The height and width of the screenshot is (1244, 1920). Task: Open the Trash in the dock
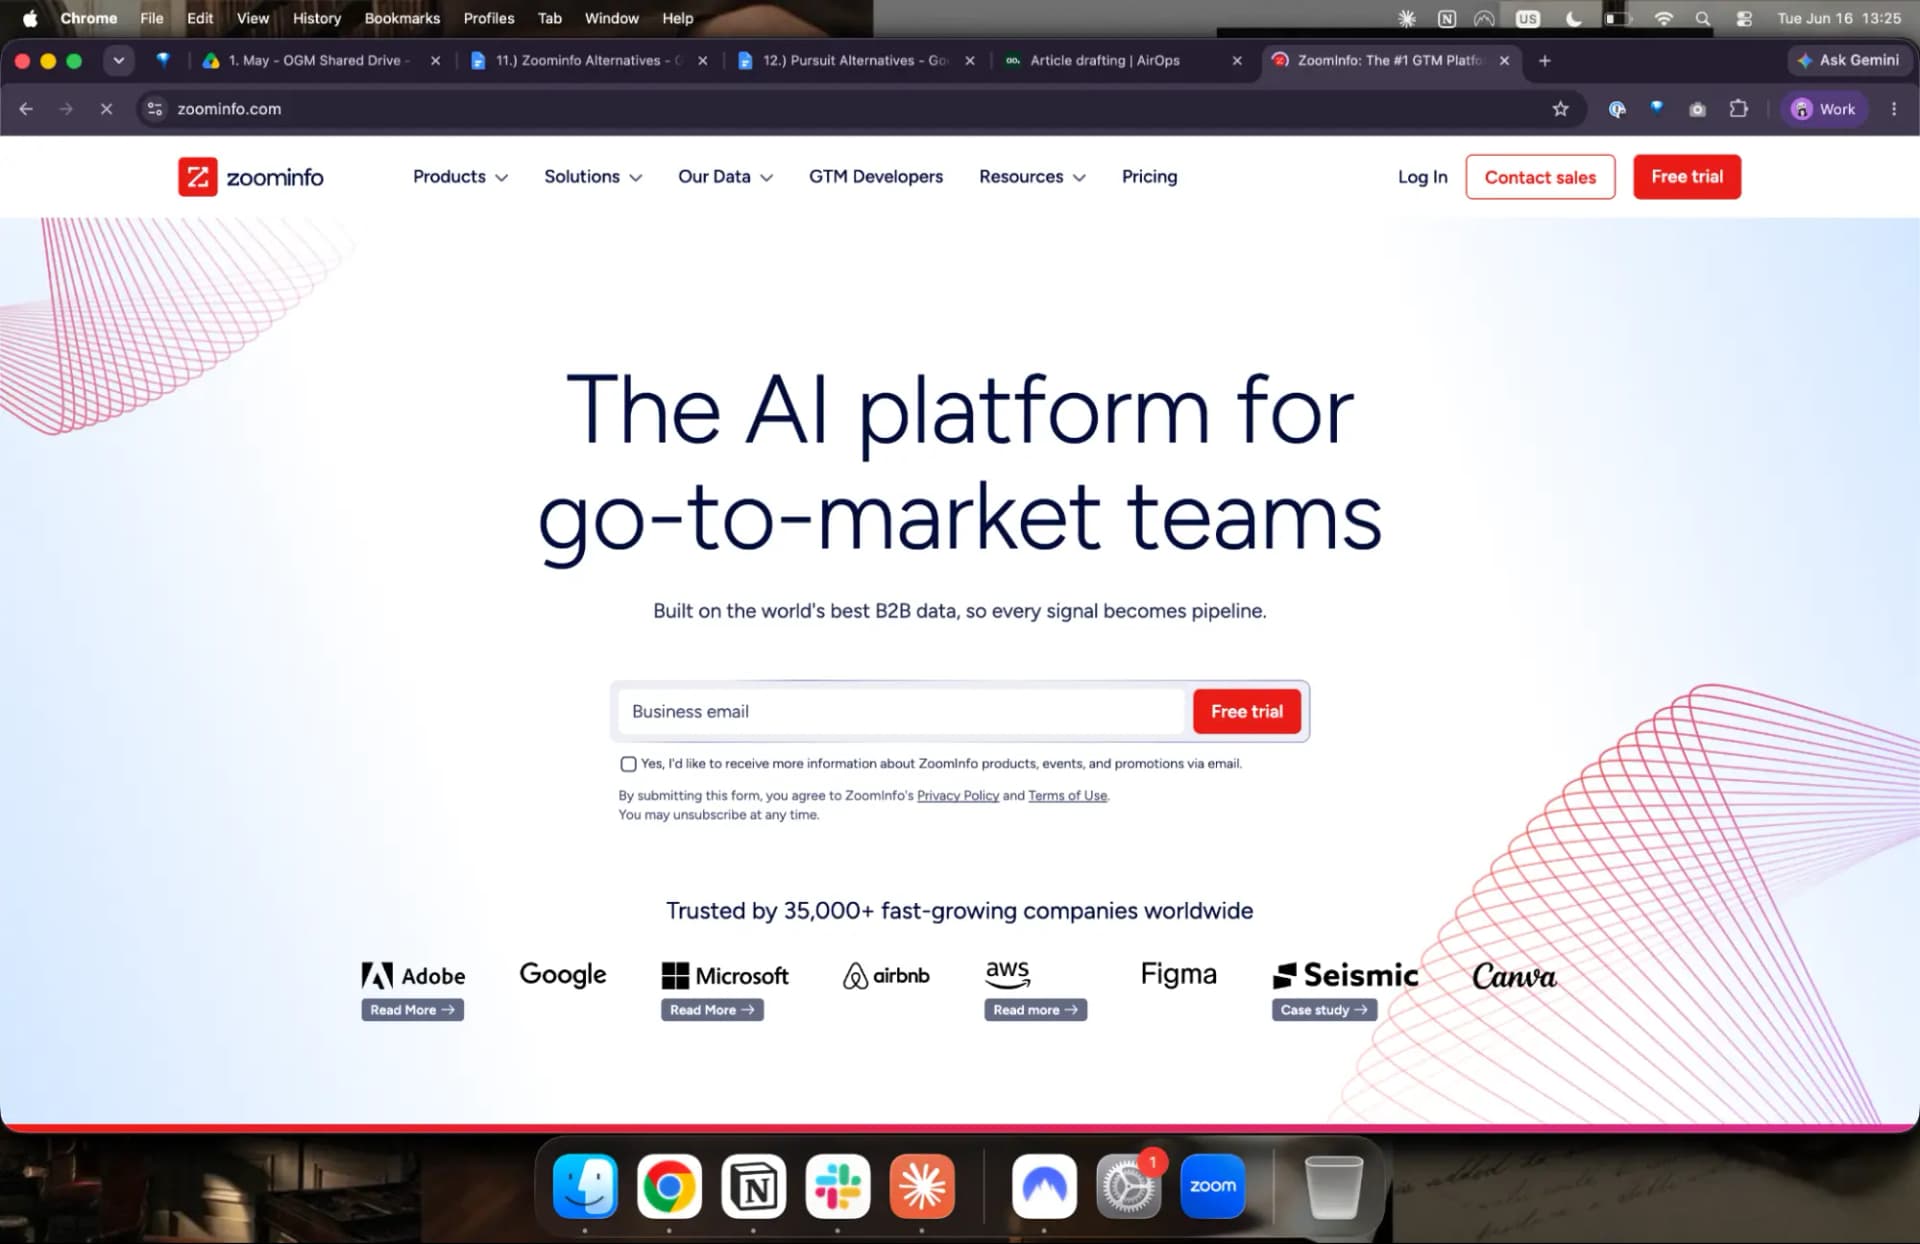[1334, 1186]
